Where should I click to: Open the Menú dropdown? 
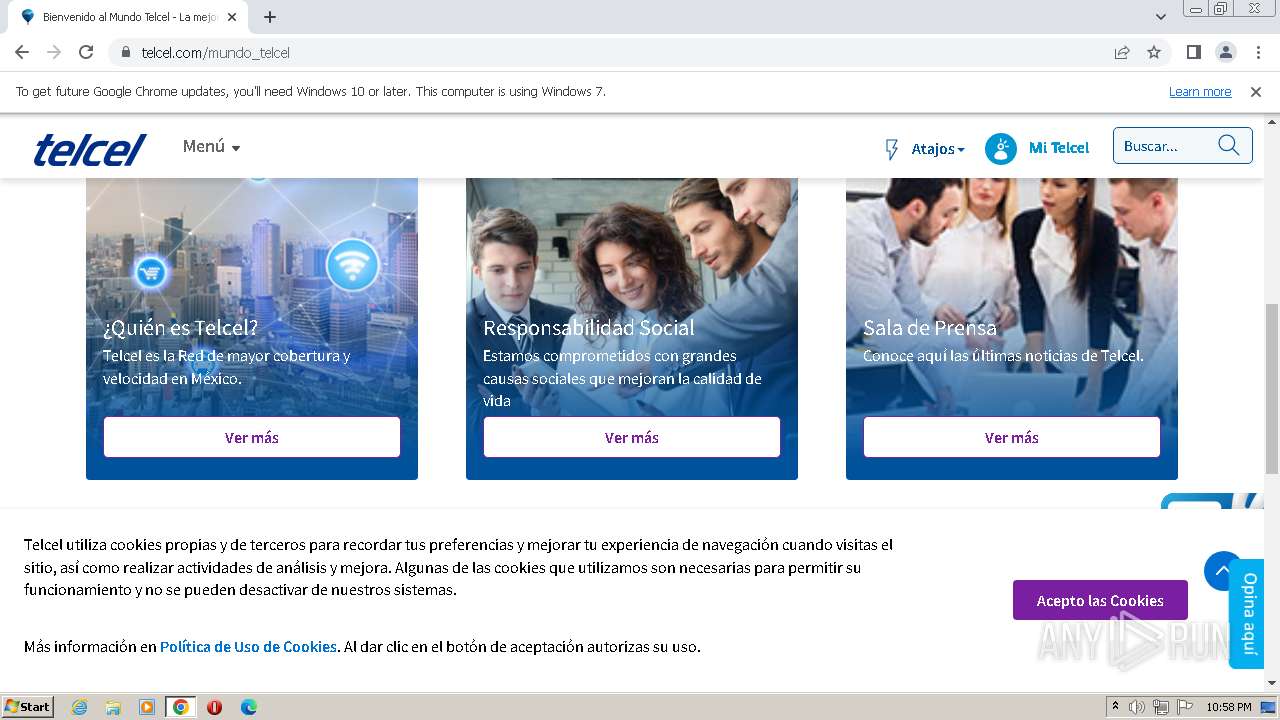pos(211,147)
